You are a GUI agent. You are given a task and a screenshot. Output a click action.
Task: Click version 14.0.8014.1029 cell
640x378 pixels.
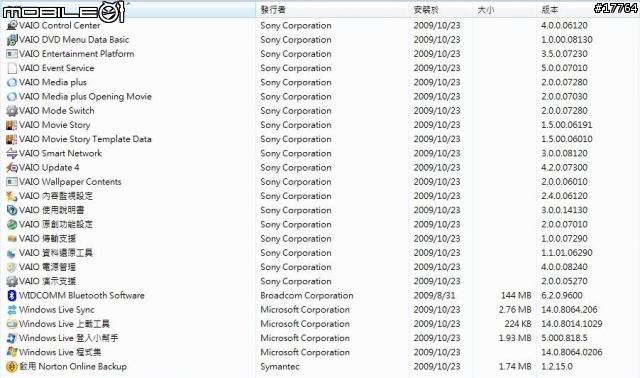[x=572, y=324]
